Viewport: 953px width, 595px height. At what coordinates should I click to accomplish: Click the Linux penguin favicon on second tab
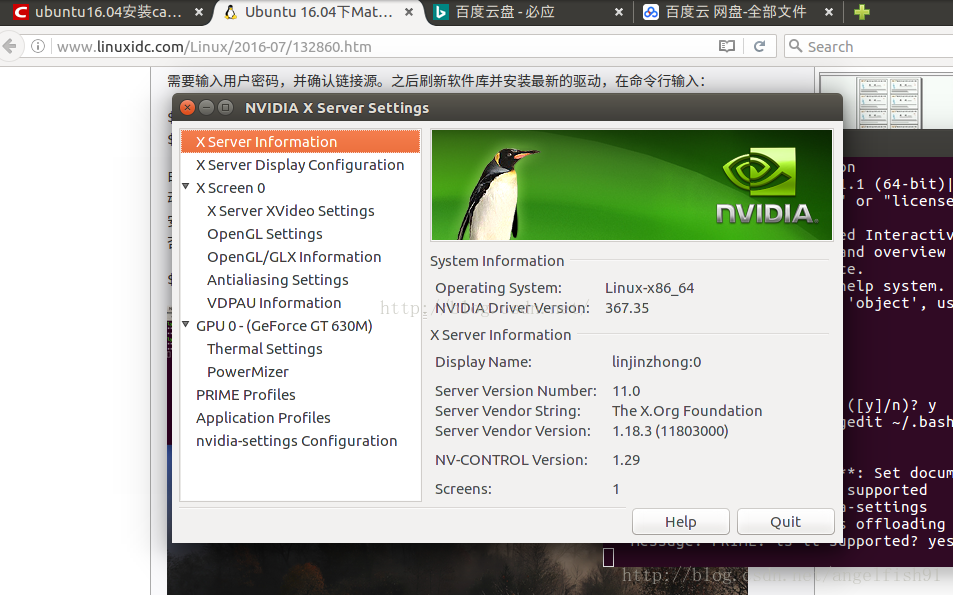[x=230, y=12]
